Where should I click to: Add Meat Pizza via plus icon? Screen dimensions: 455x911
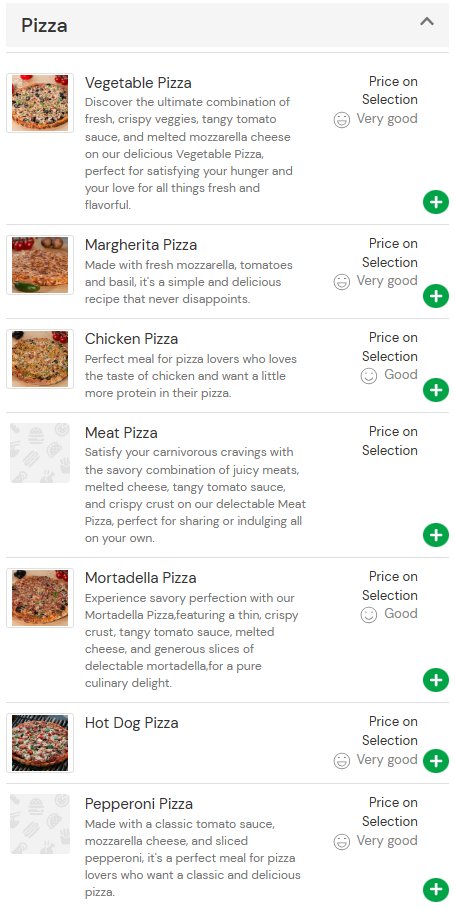(x=436, y=535)
